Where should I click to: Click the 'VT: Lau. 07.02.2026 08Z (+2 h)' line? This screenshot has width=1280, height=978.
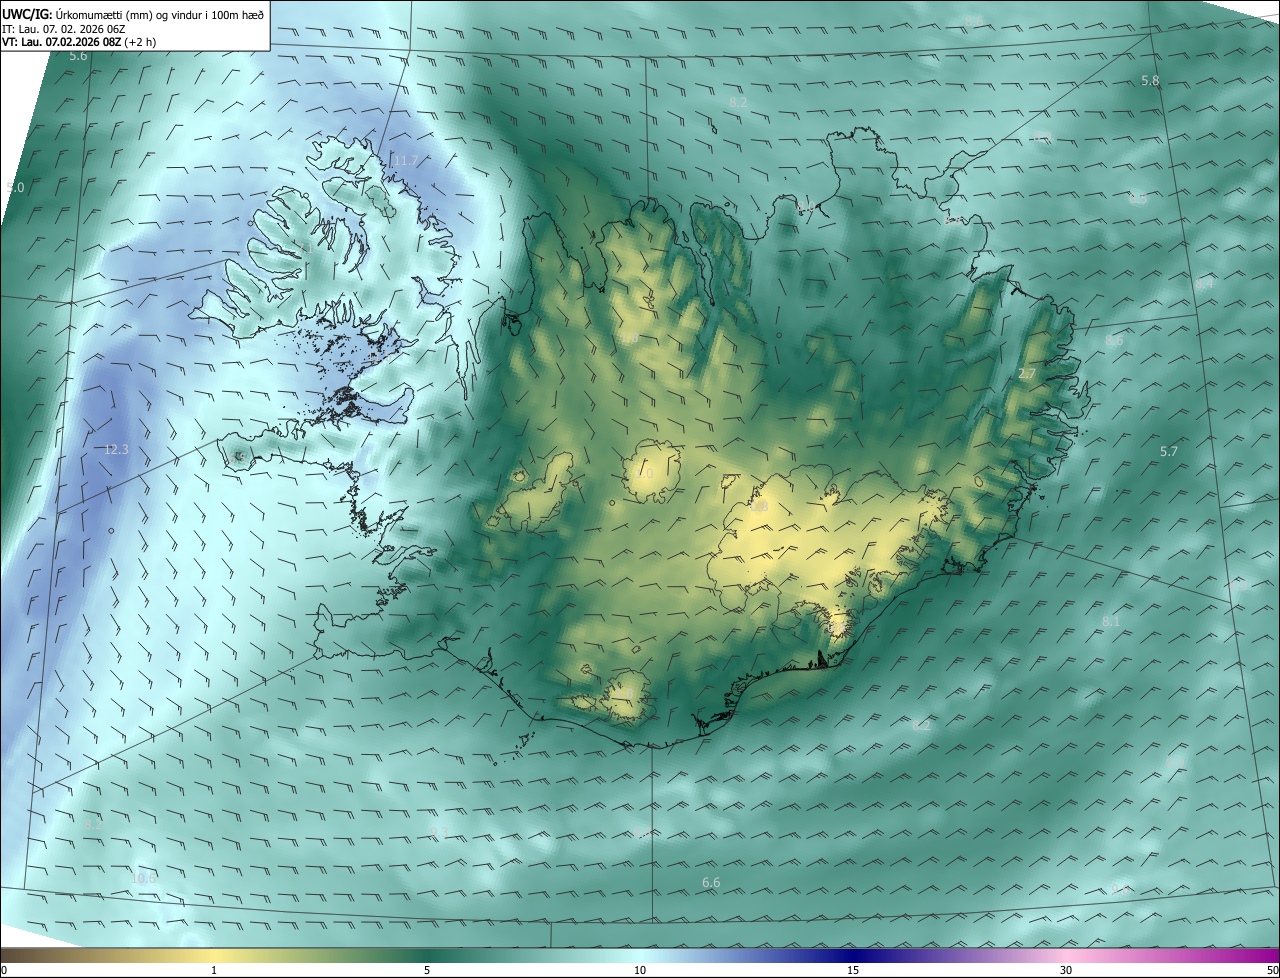coord(79,42)
